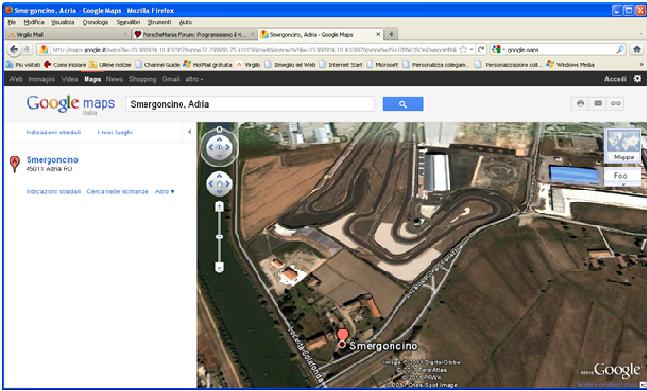Expand the Altro options dropdown

pos(165,192)
